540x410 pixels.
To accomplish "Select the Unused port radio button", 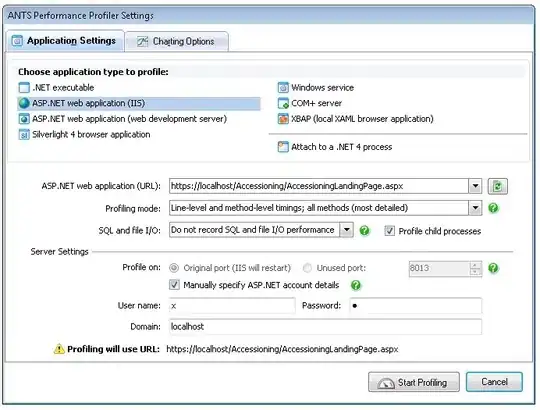I will pos(307,267).
